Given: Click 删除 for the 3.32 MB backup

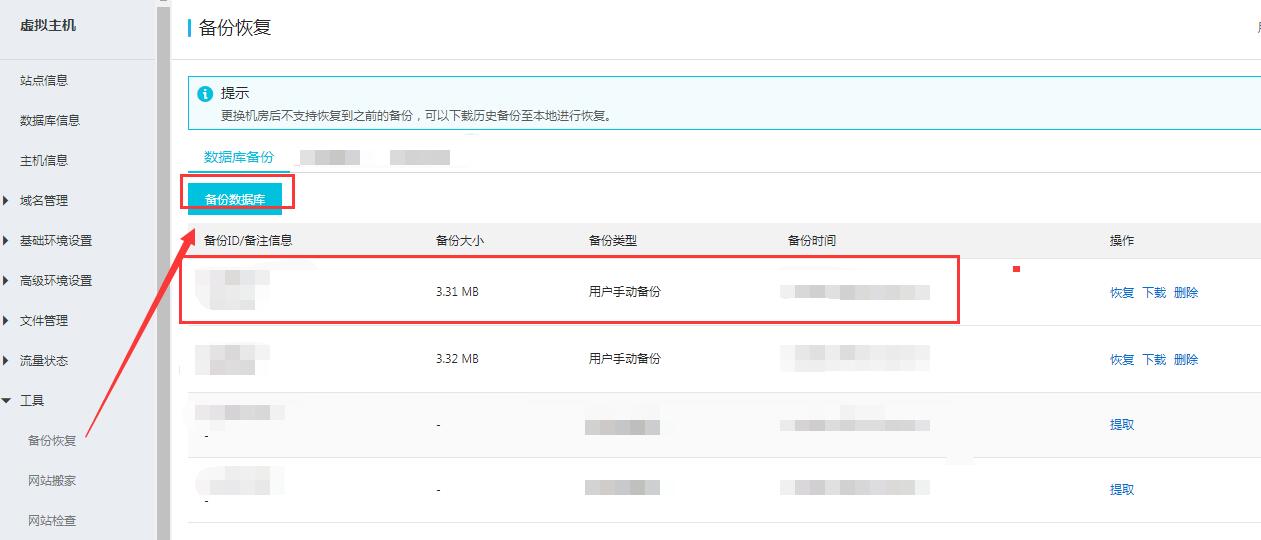Looking at the screenshot, I should [x=1186, y=359].
